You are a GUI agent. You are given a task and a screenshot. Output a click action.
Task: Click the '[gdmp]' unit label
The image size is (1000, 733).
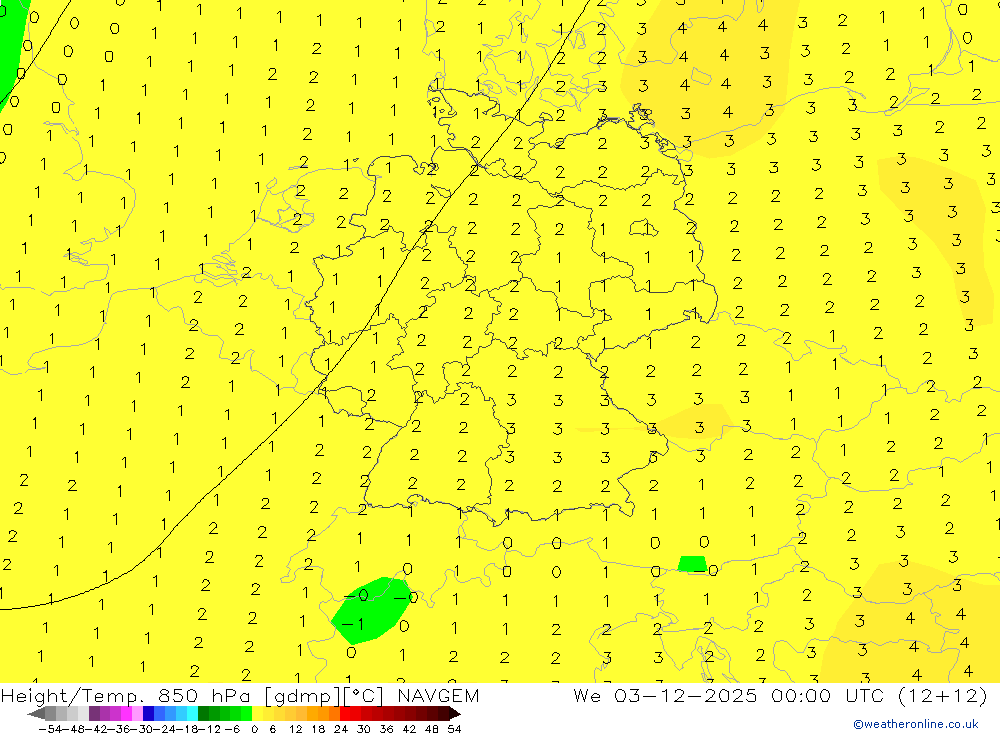coord(303,696)
